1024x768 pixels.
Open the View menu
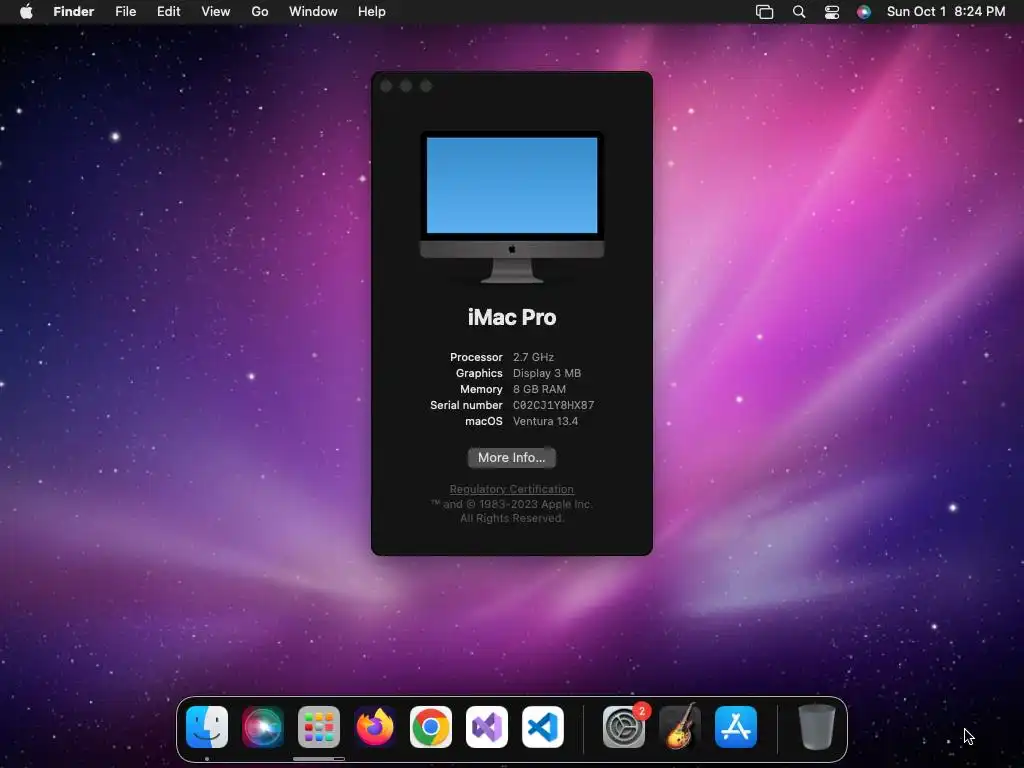click(x=216, y=12)
